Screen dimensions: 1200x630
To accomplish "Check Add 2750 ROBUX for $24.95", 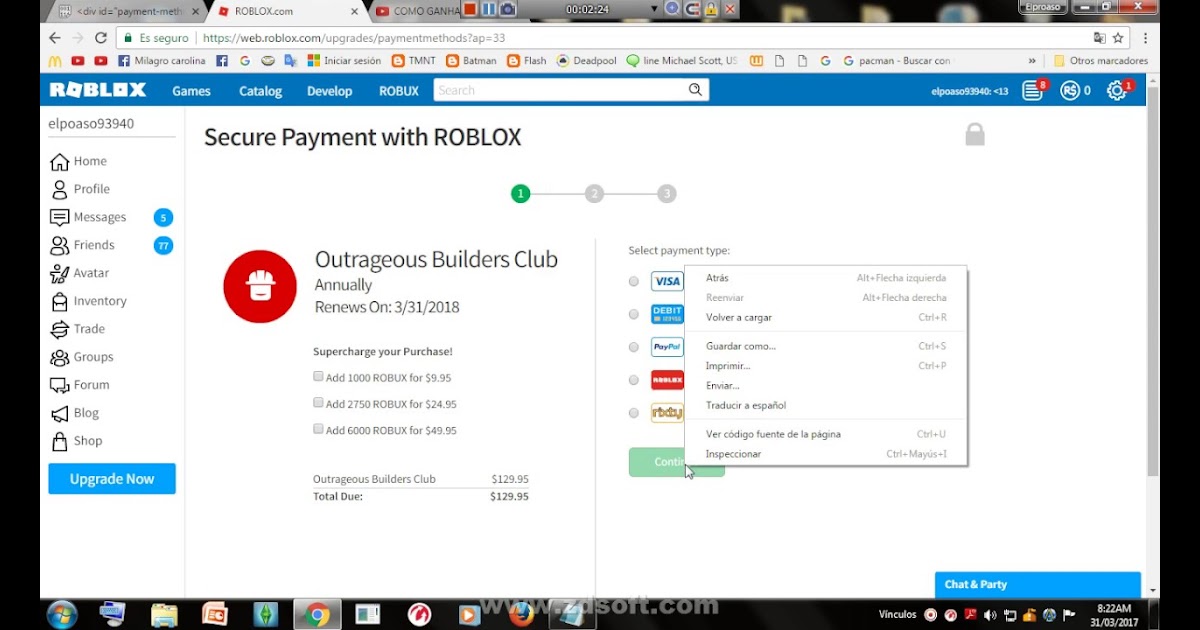I will 318,403.
